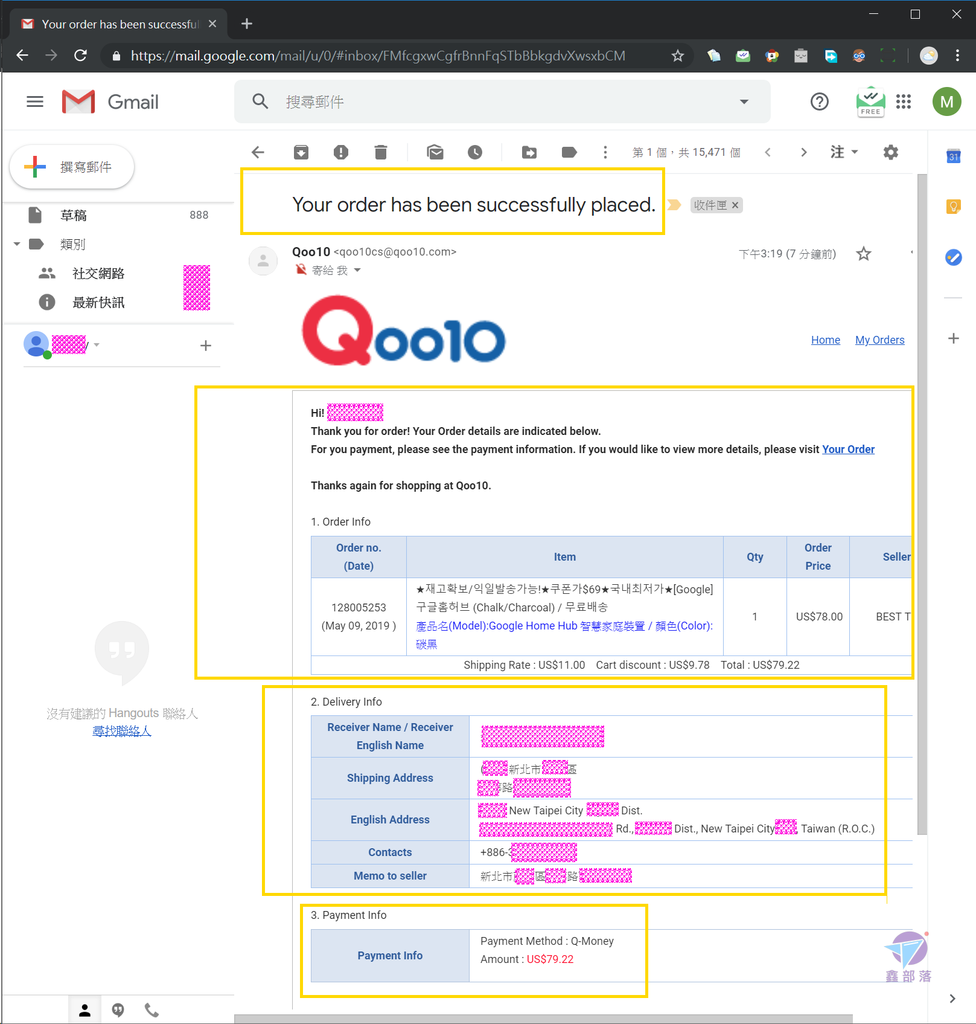This screenshot has height=1024, width=976.
Task: Open input method dropdown 注
Action: [843, 152]
